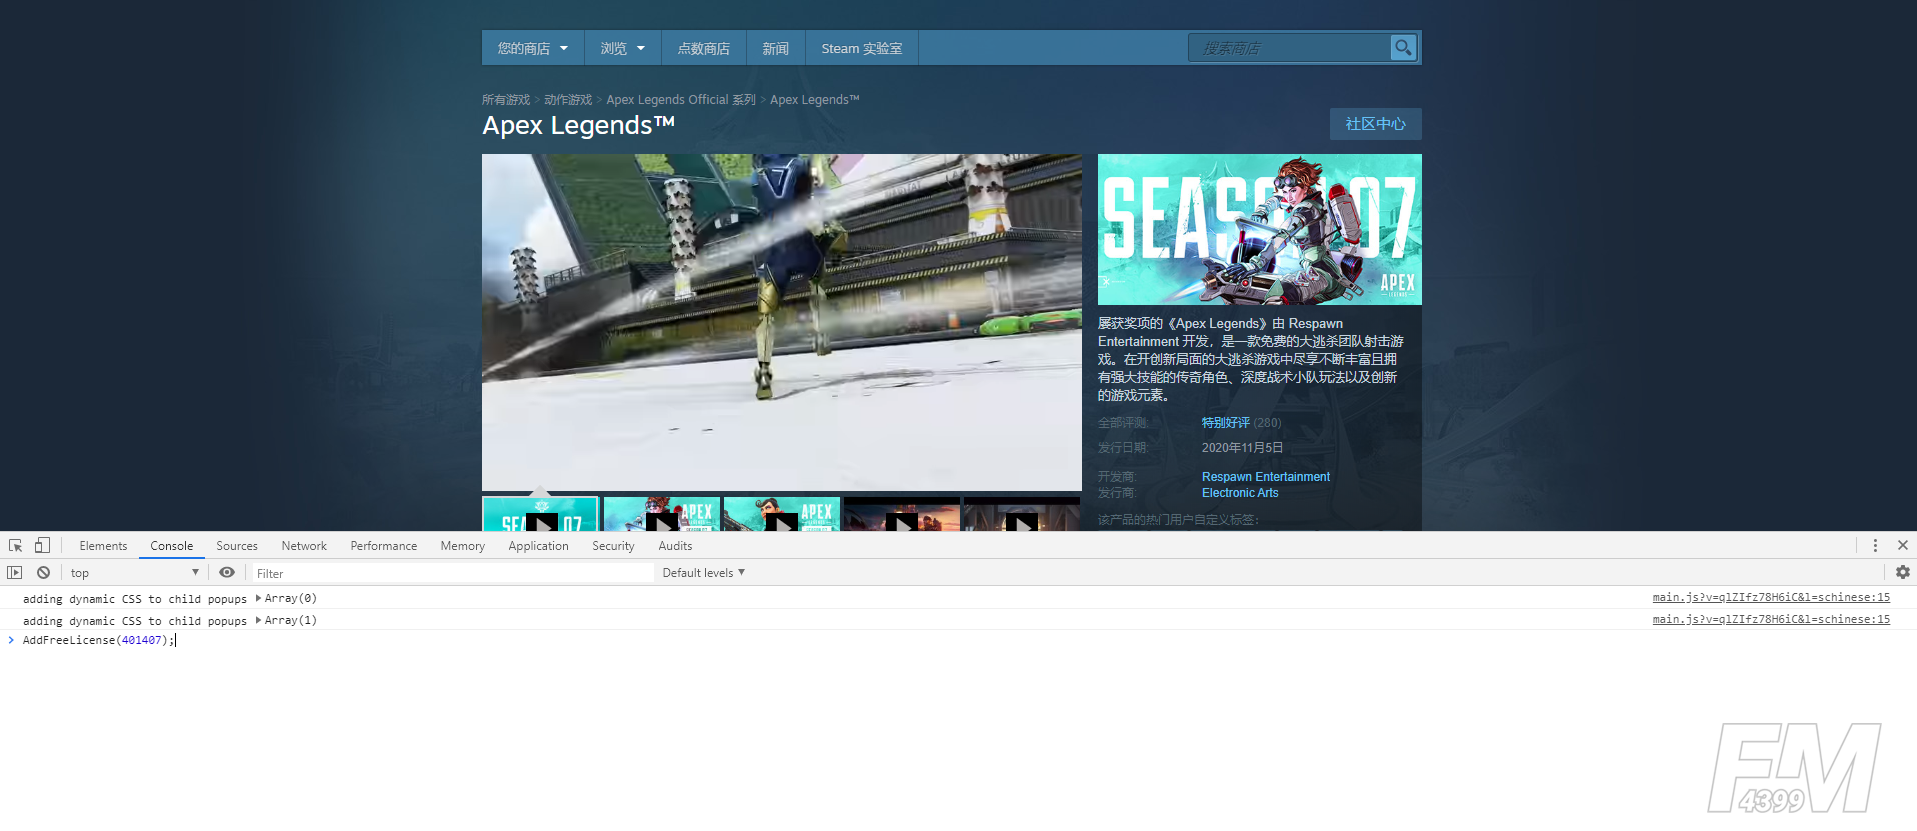The image size is (1917, 831).
Task: Click the 特别好评 review summary link
Action: tap(1226, 423)
